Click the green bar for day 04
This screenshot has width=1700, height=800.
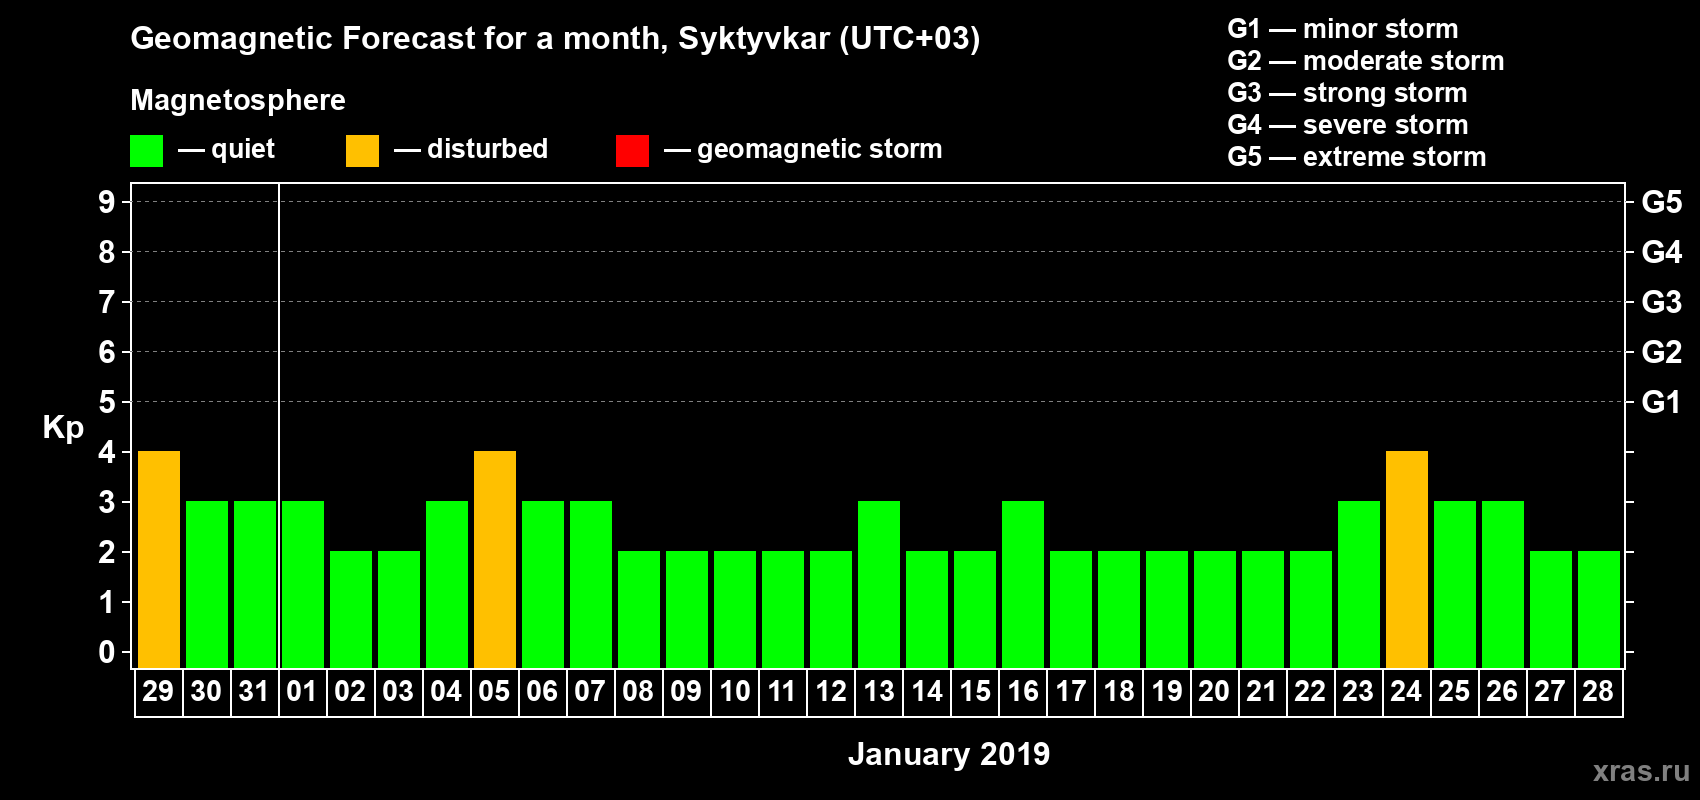[x=447, y=584]
